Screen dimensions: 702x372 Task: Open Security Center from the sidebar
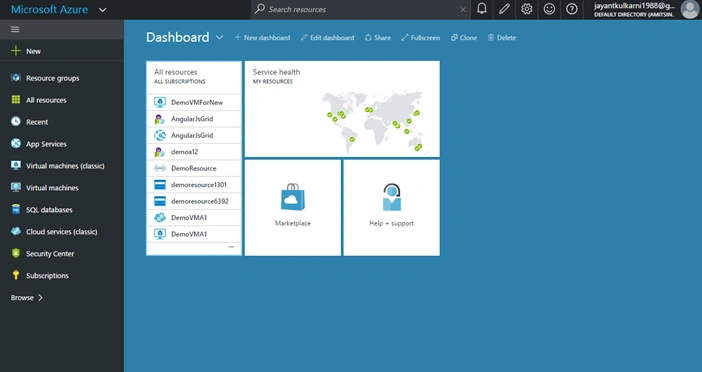coord(62,253)
